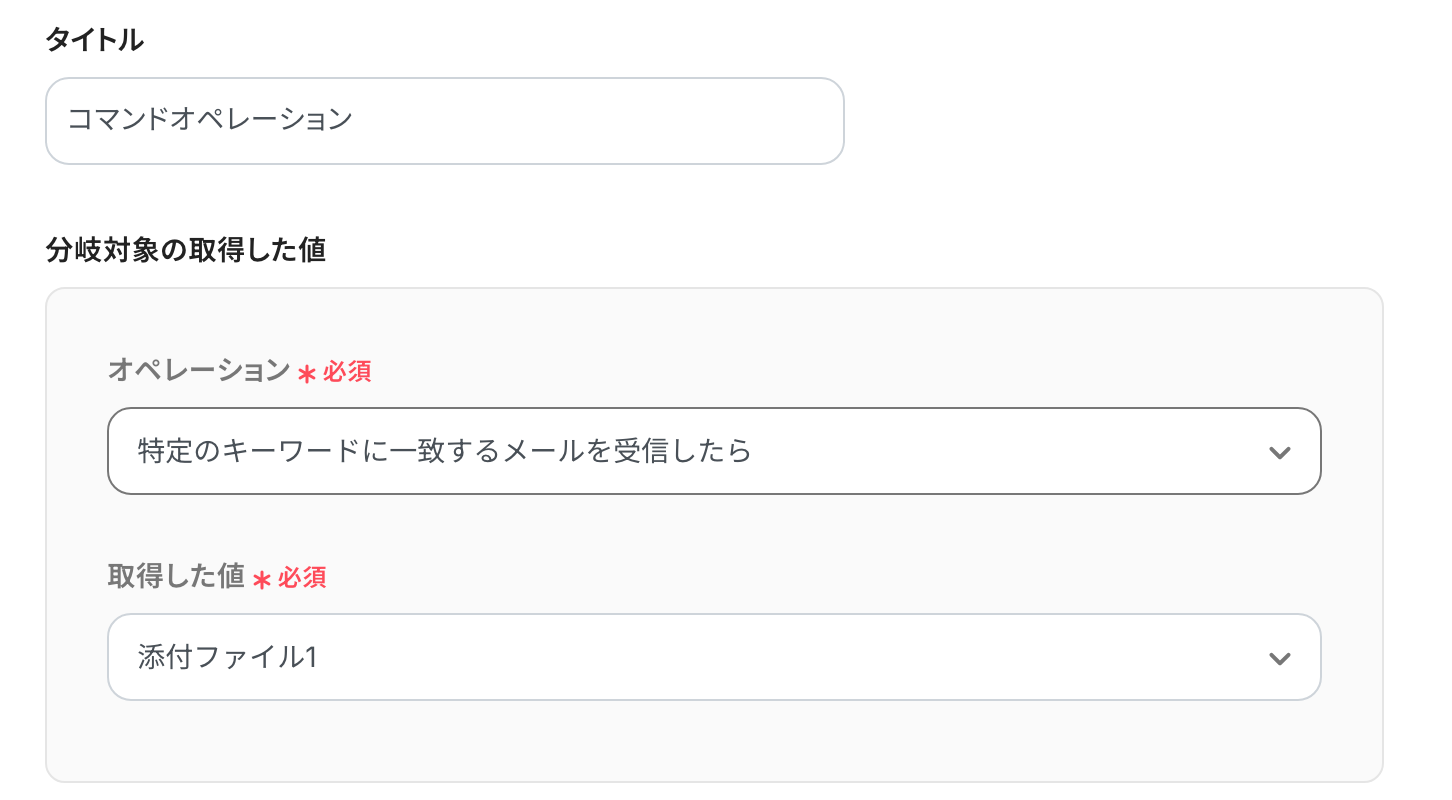Click blank space inside 添付ファイル1 combo box
This screenshot has height=800, width=1452.
pos(800,657)
